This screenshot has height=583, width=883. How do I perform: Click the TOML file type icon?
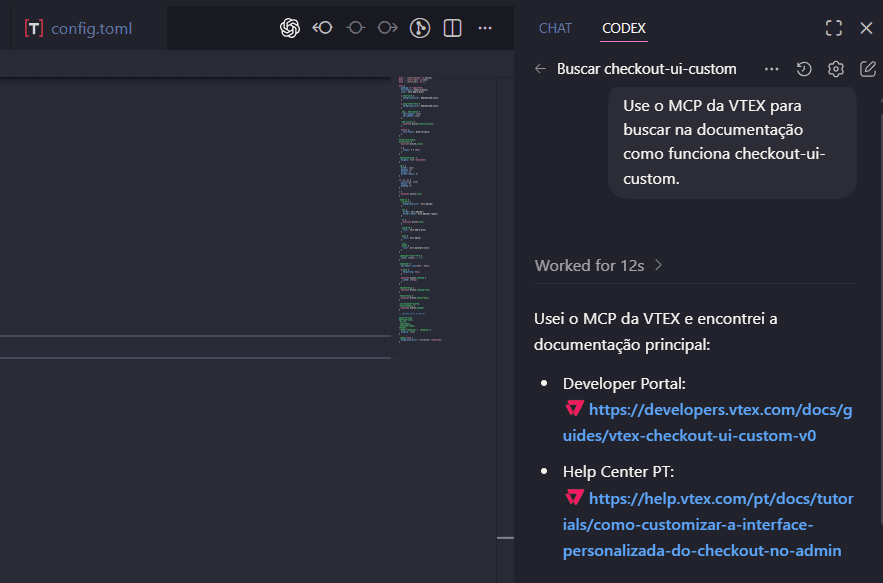tap(34, 28)
